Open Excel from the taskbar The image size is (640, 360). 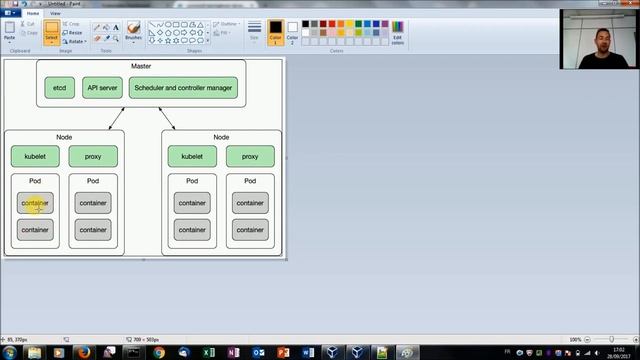209,352
